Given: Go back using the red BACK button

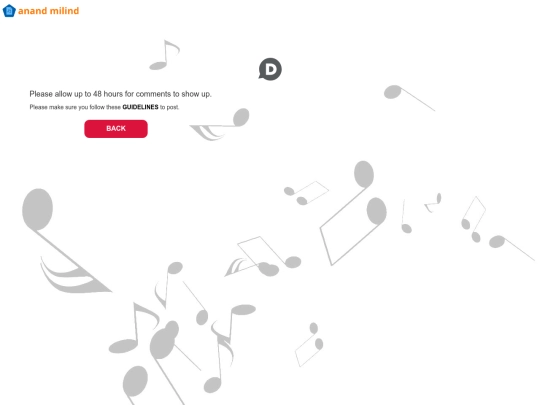Looking at the screenshot, I should point(116,129).
